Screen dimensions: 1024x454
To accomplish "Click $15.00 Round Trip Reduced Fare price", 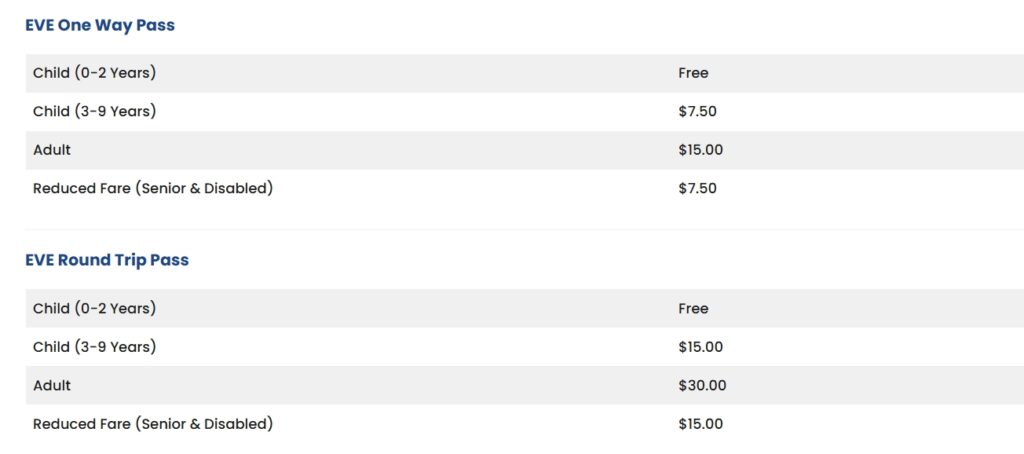I will click(x=700, y=424).
